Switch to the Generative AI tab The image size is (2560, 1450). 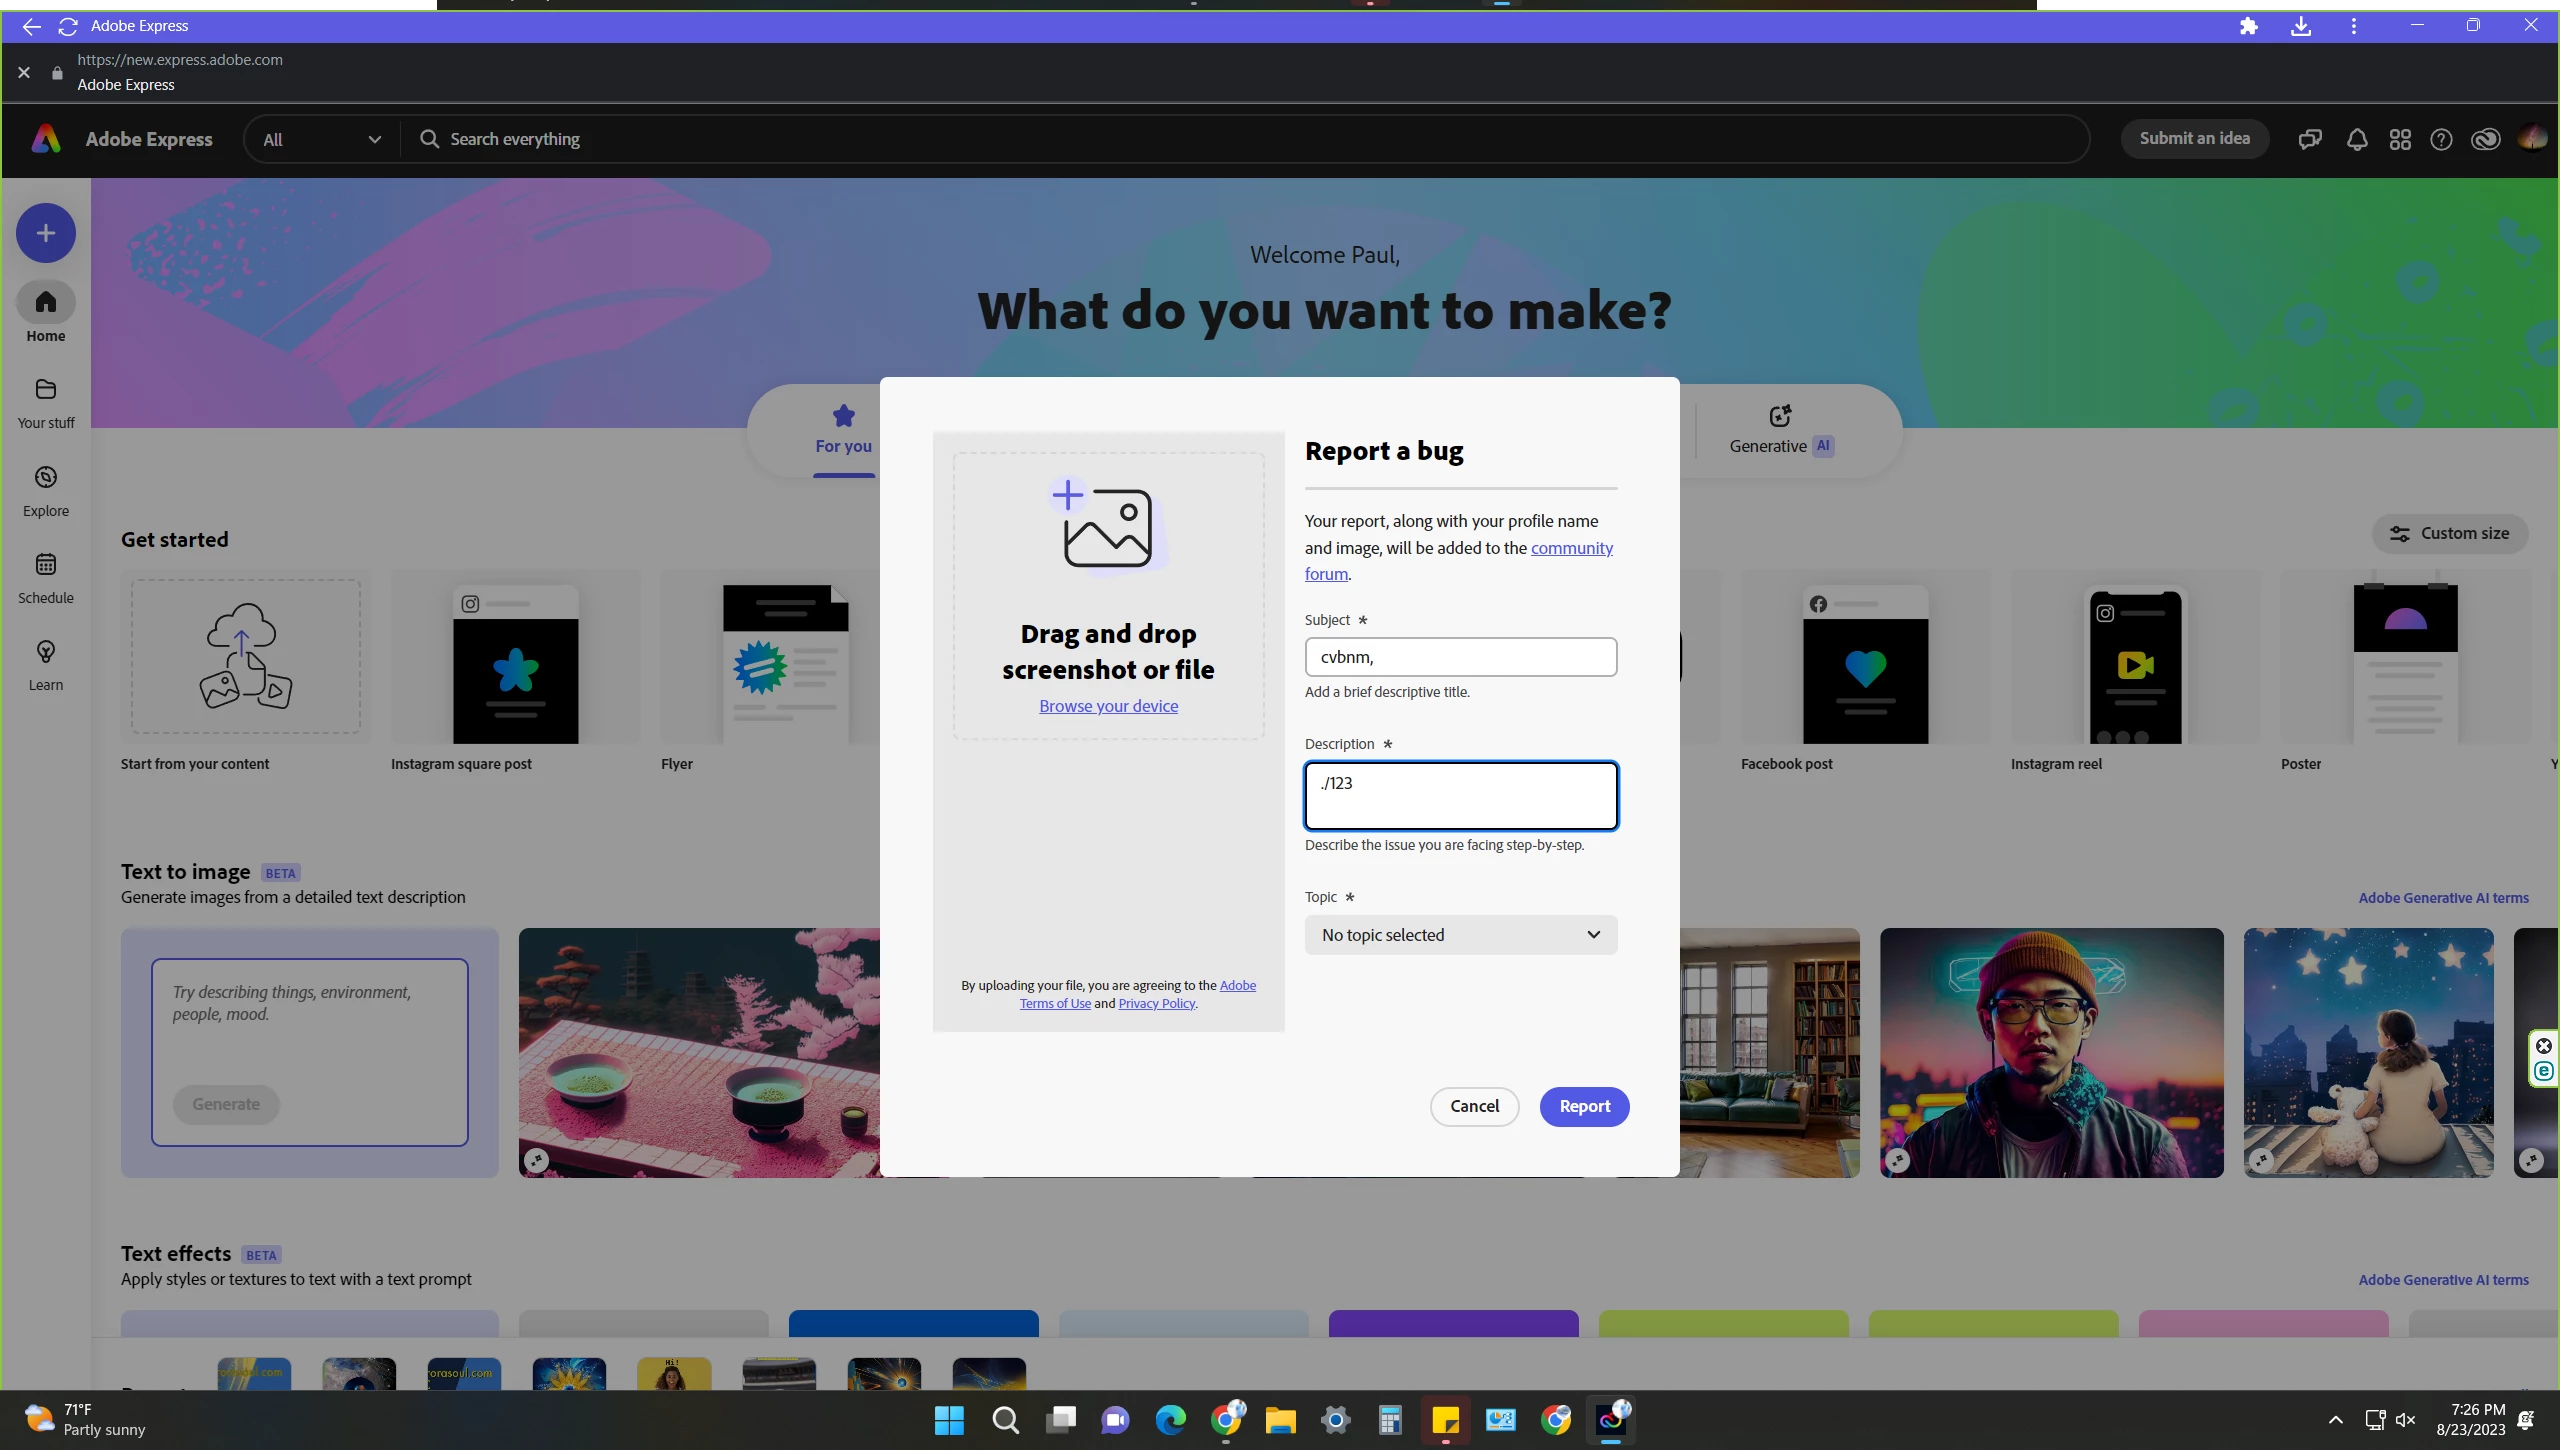[x=1780, y=430]
